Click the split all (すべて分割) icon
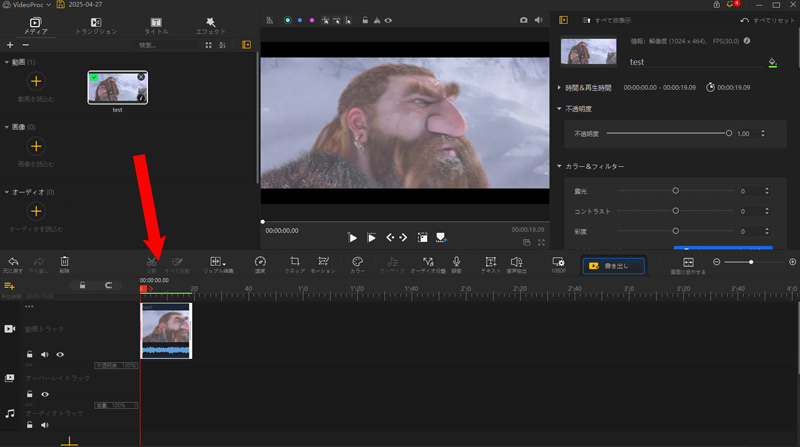This screenshot has height=447, width=800. click(x=177, y=262)
